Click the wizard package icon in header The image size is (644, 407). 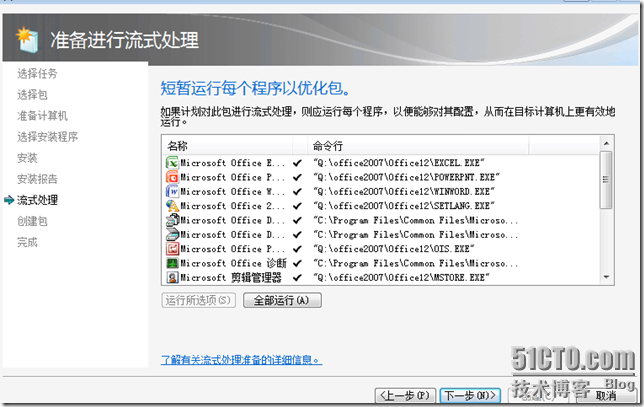pos(27,39)
